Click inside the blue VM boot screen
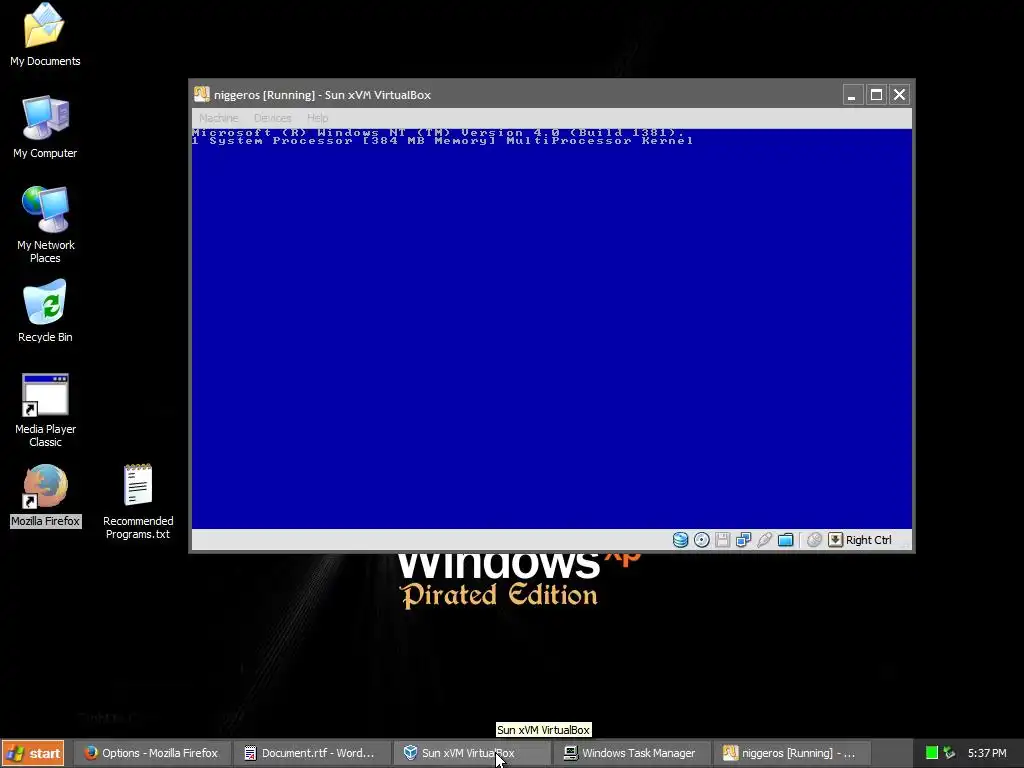The height and width of the screenshot is (768, 1024). (x=552, y=328)
